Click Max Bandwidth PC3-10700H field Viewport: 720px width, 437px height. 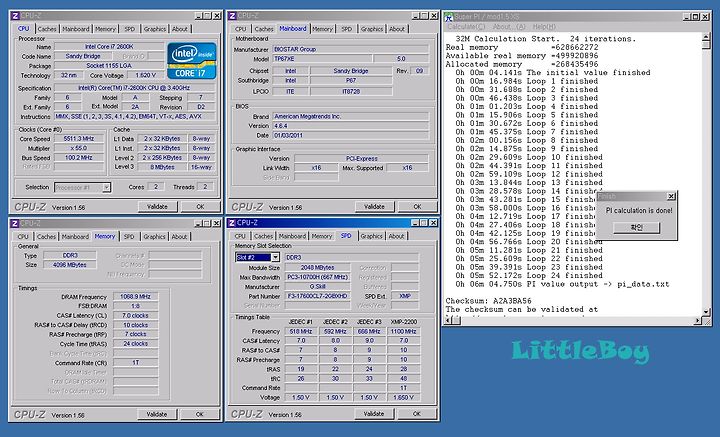317,277
